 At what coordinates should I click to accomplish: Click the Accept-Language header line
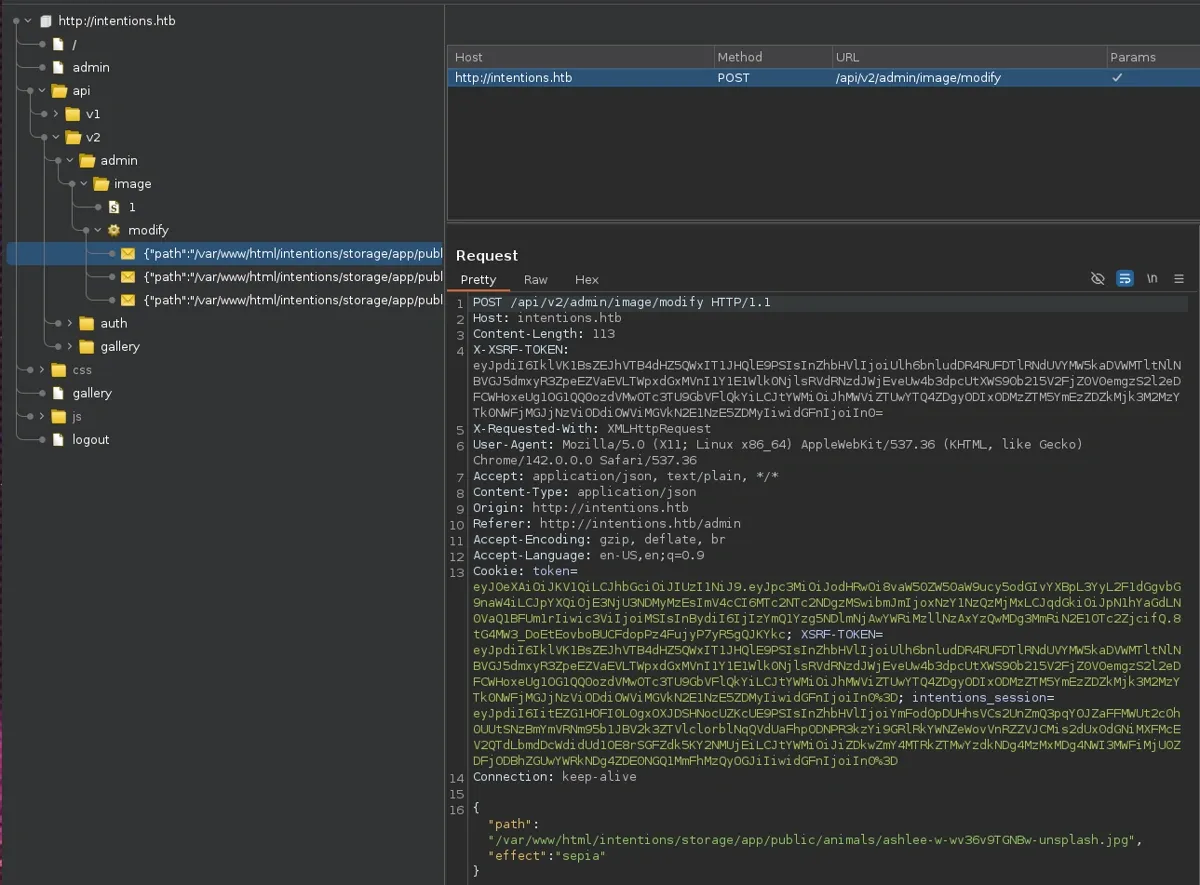pos(589,555)
